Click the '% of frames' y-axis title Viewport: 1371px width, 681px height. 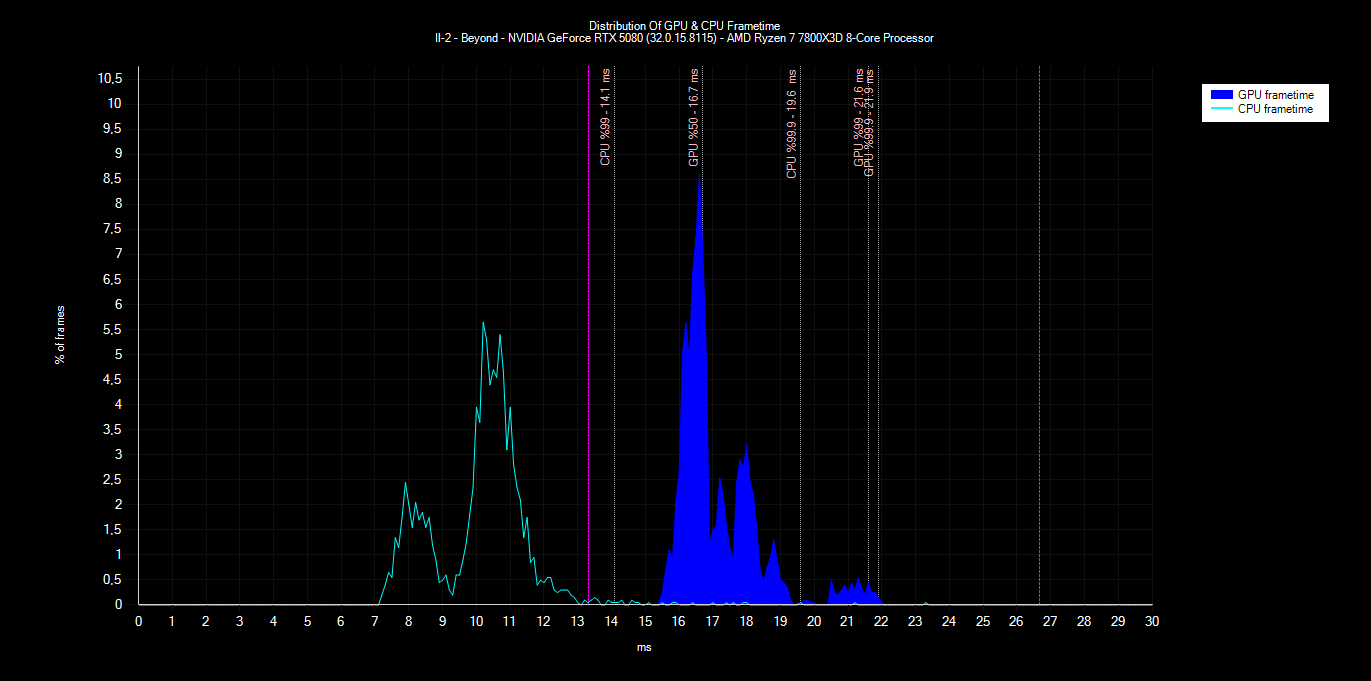tap(60, 335)
